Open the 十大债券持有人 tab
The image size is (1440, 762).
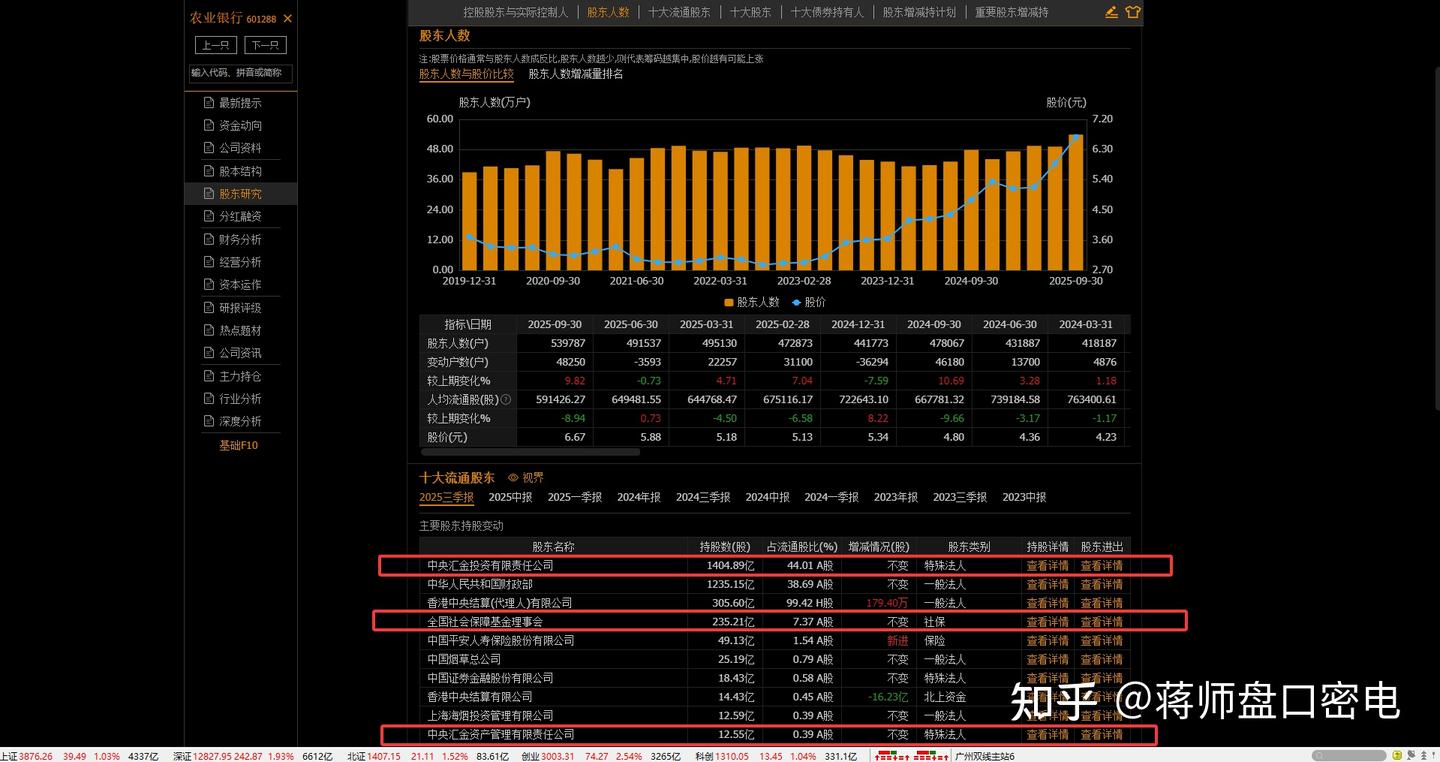click(827, 13)
